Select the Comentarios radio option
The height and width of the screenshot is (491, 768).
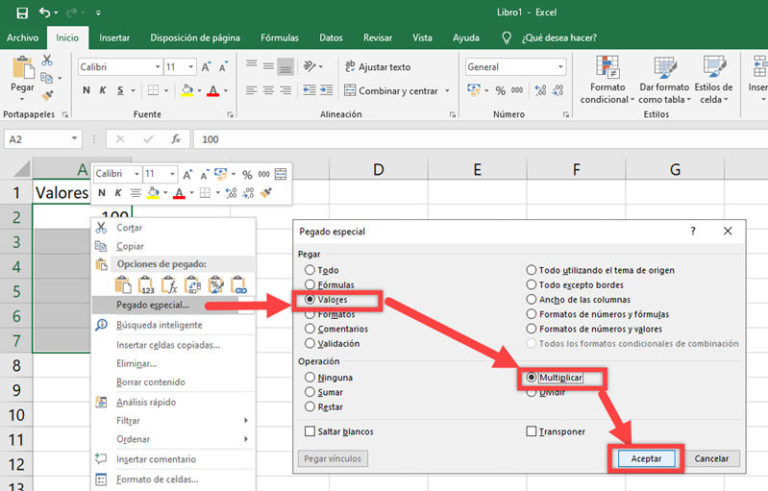point(310,329)
